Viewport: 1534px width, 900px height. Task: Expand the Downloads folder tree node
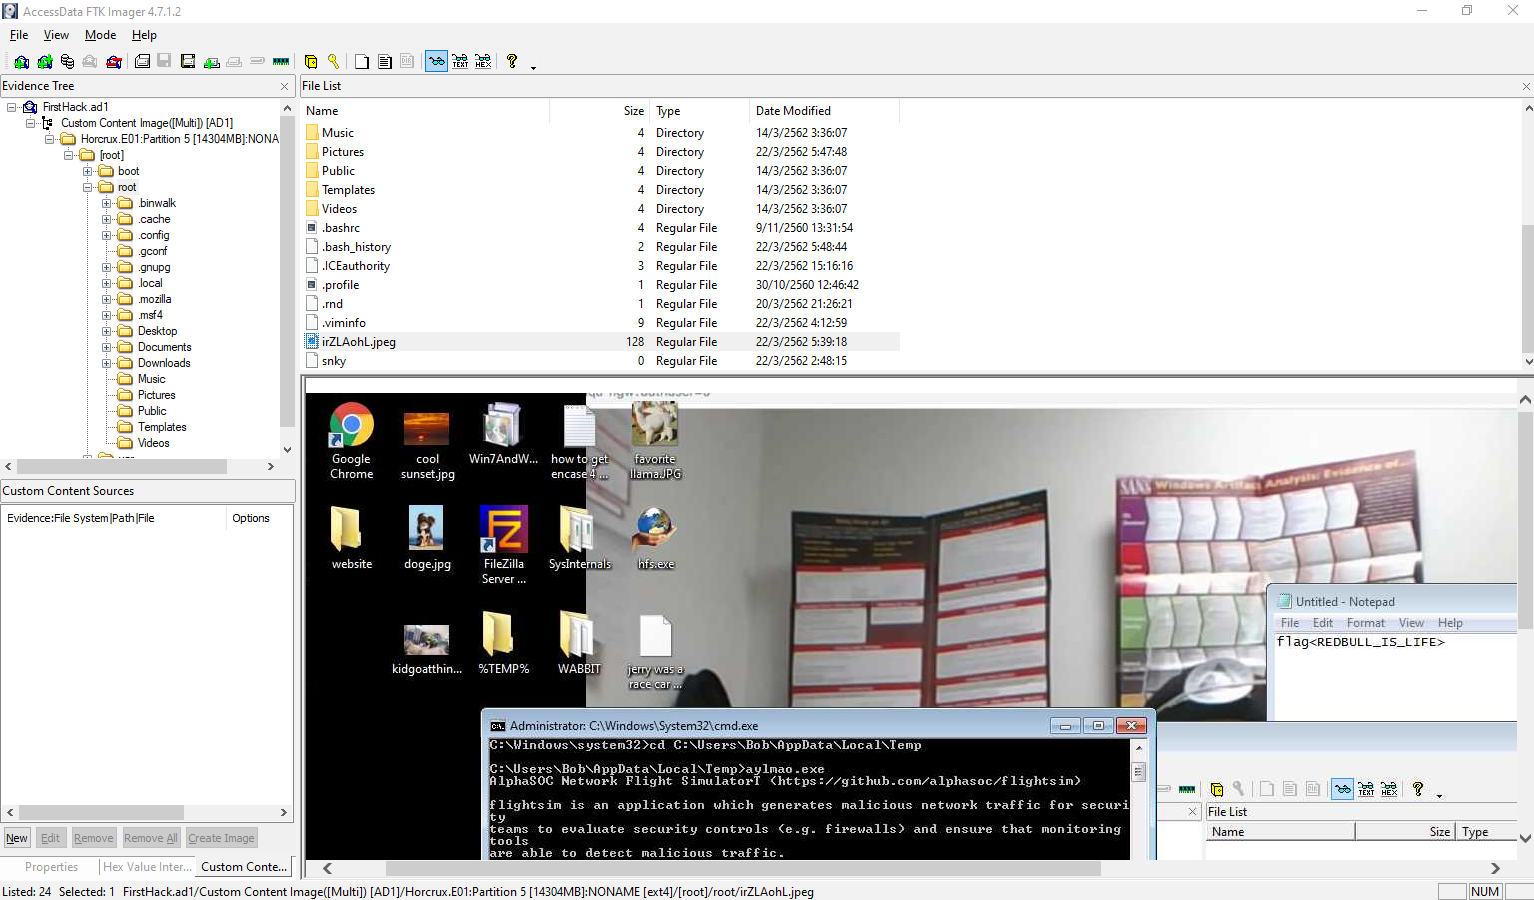(107, 363)
